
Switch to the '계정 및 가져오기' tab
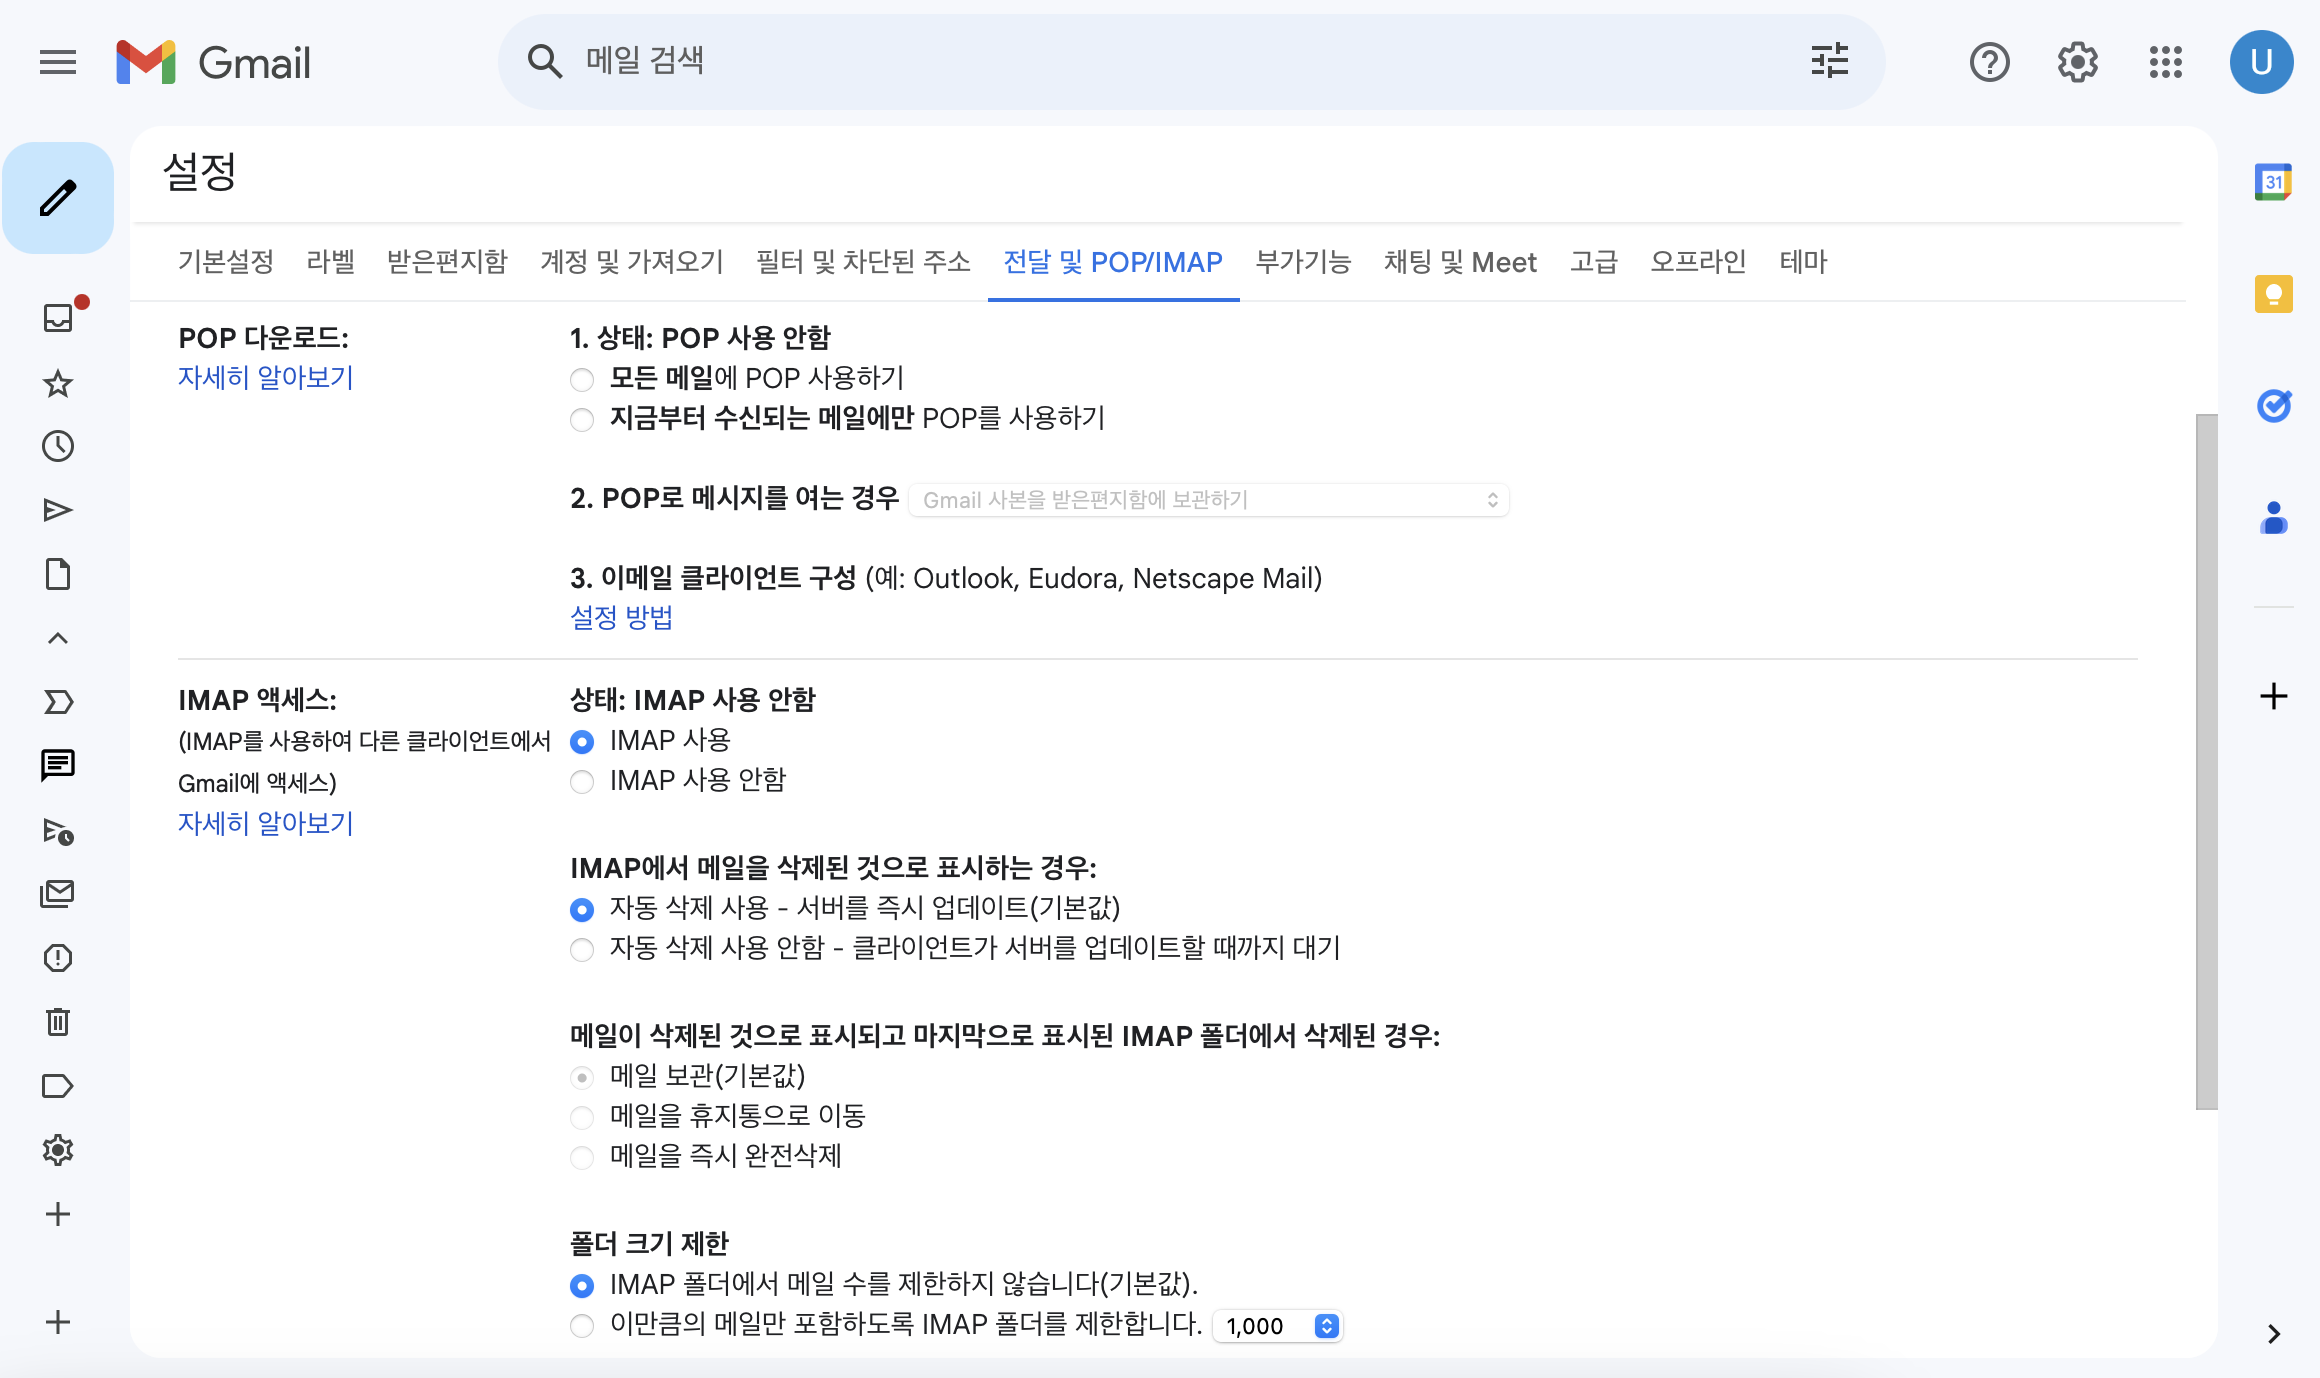(x=631, y=262)
